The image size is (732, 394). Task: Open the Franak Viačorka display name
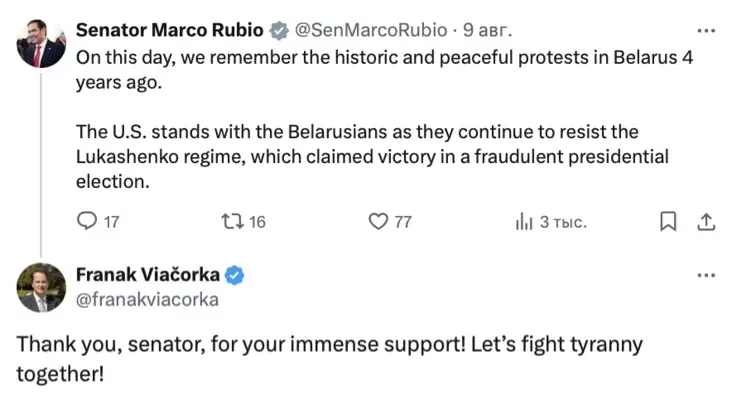click(x=148, y=274)
